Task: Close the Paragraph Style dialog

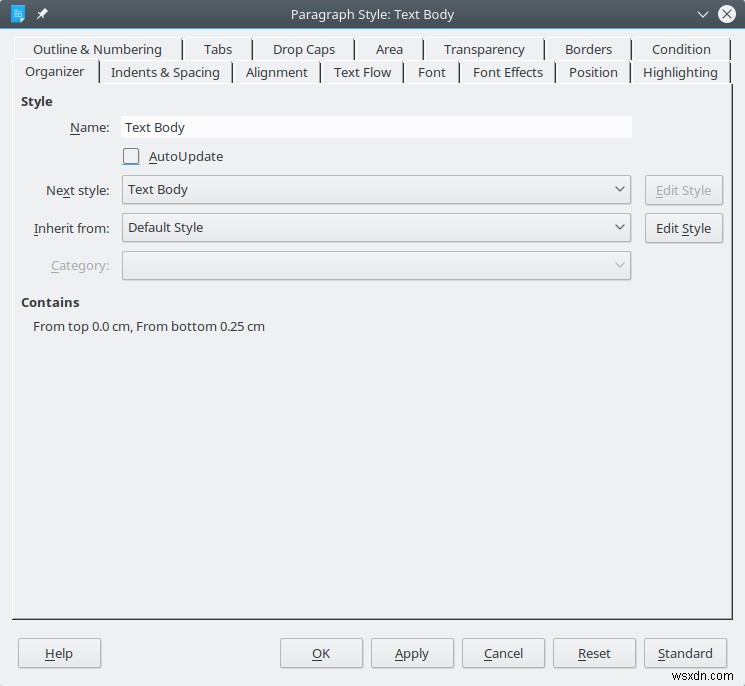Action: tap(727, 14)
